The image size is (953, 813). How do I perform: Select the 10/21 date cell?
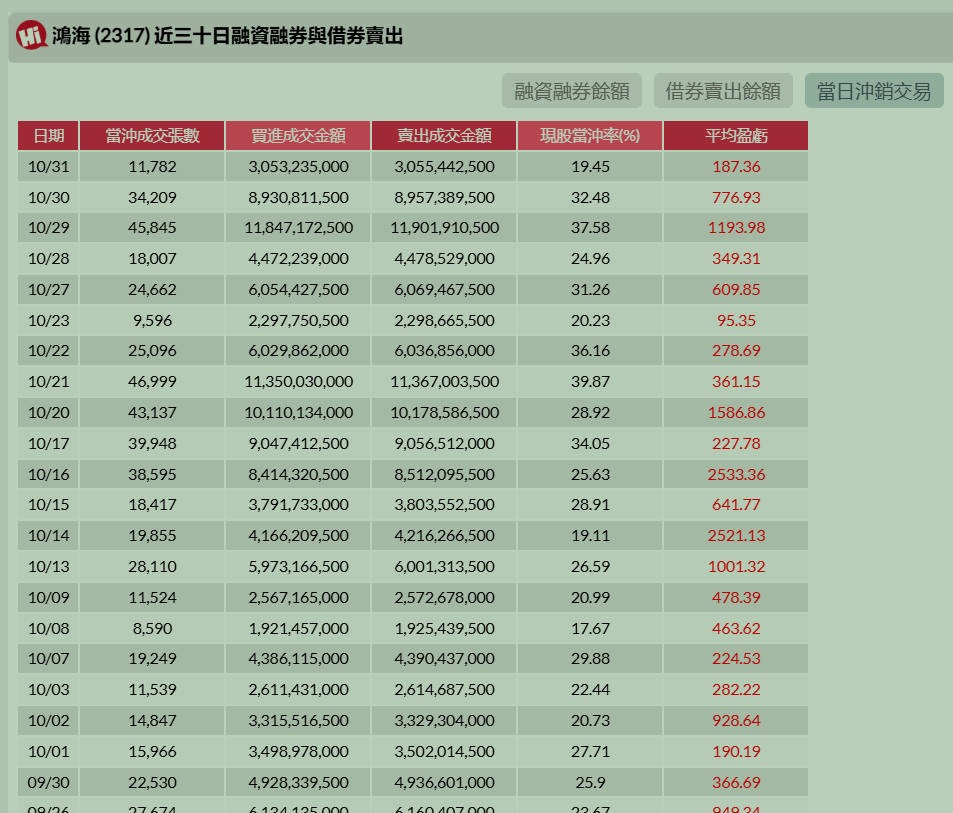[x=49, y=382]
